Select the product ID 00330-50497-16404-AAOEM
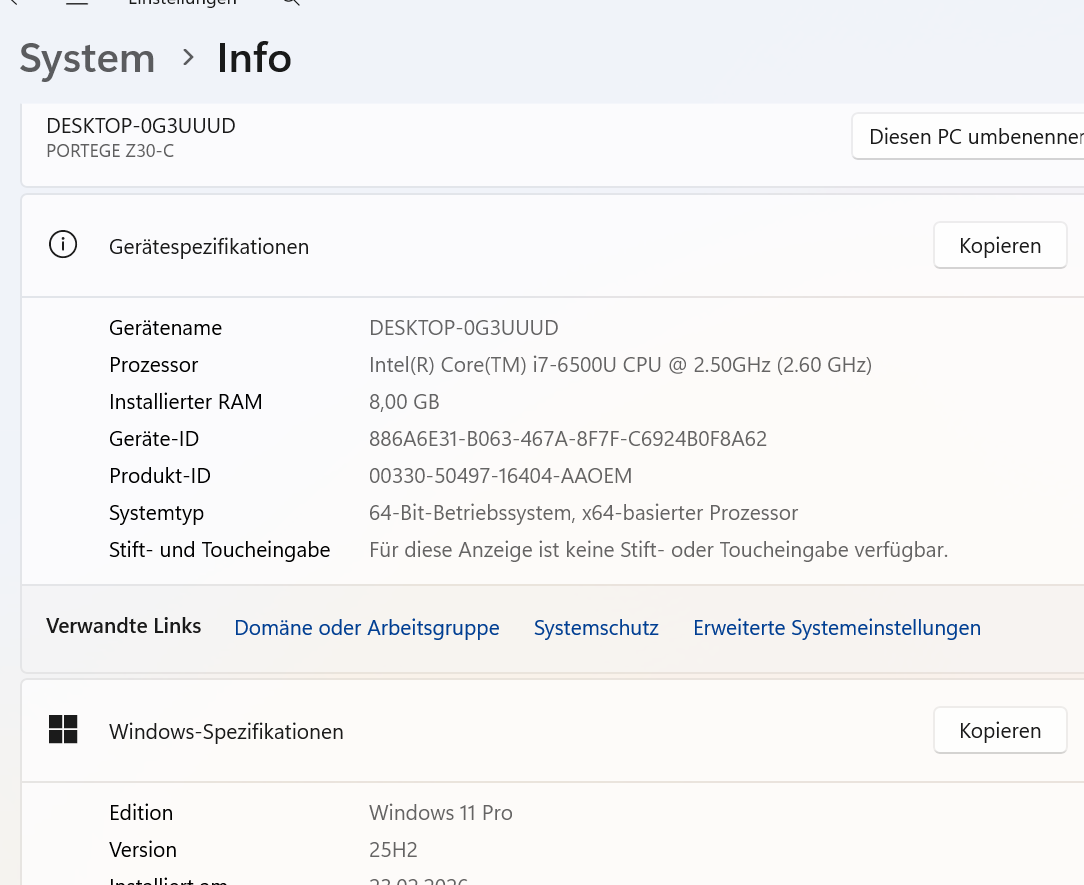 (x=501, y=476)
